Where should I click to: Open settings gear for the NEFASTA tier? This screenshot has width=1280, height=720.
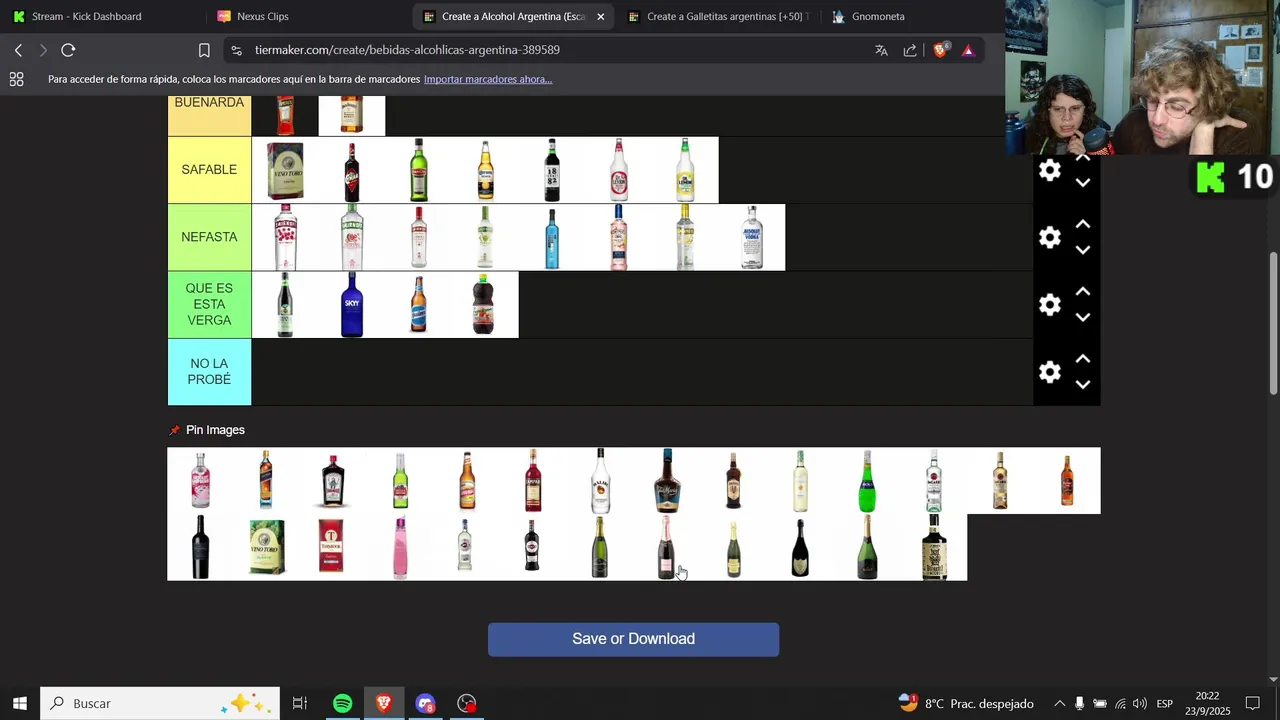click(x=1049, y=237)
